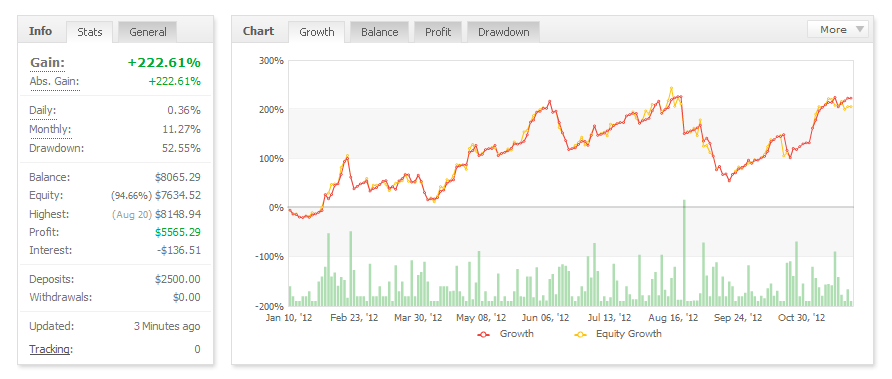Show the Drawdown chart tab
The width and height of the screenshot is (892, 379).
coord(503,32)
